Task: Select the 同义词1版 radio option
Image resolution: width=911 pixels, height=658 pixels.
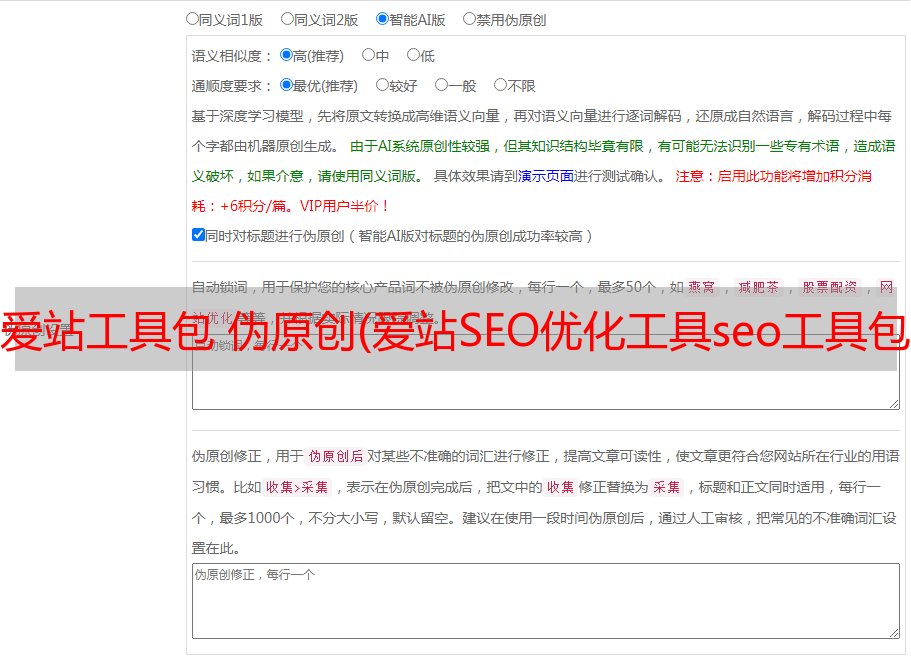Action: [x=192, y=19]
